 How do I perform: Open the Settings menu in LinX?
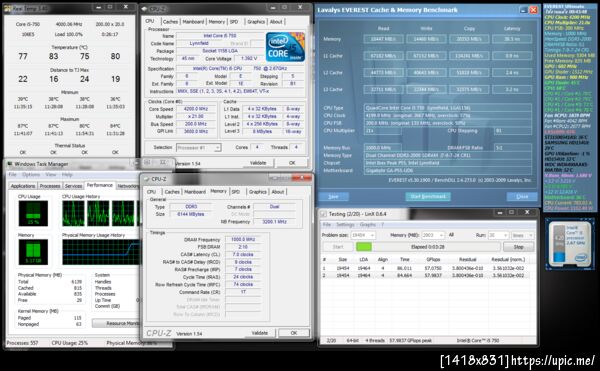point(345,225)
